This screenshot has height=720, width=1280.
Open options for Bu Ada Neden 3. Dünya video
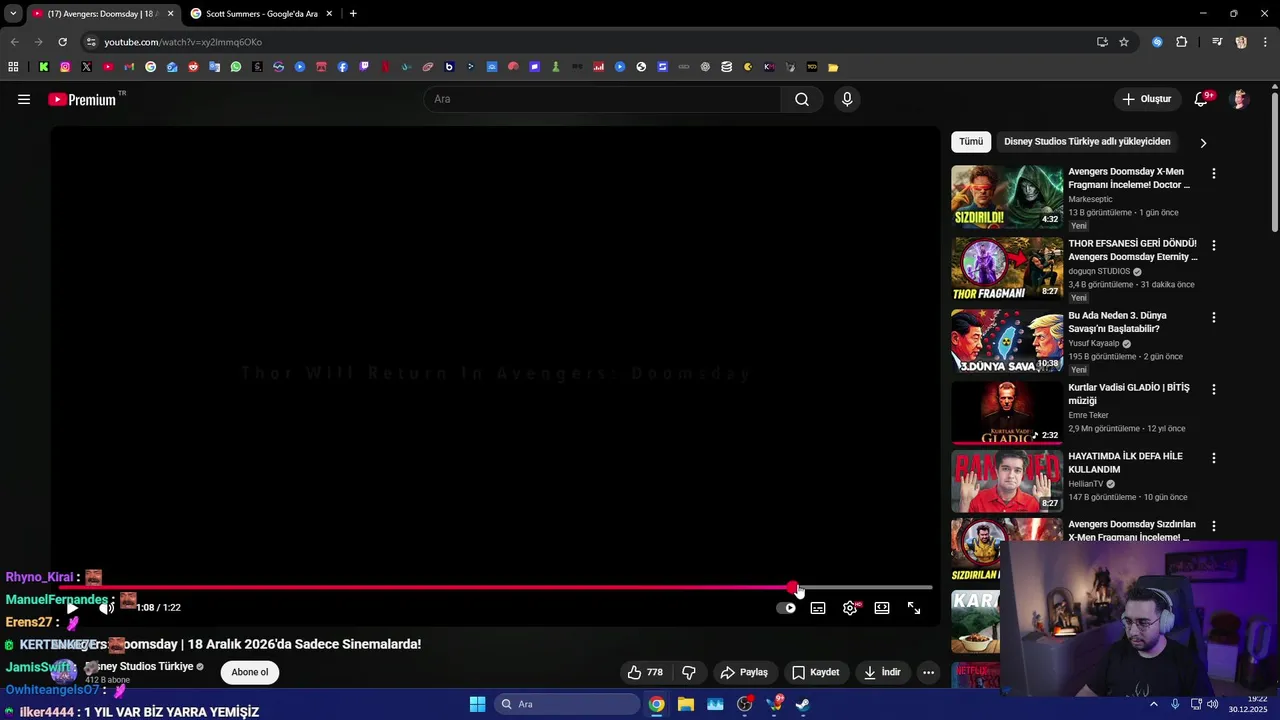1214,317
